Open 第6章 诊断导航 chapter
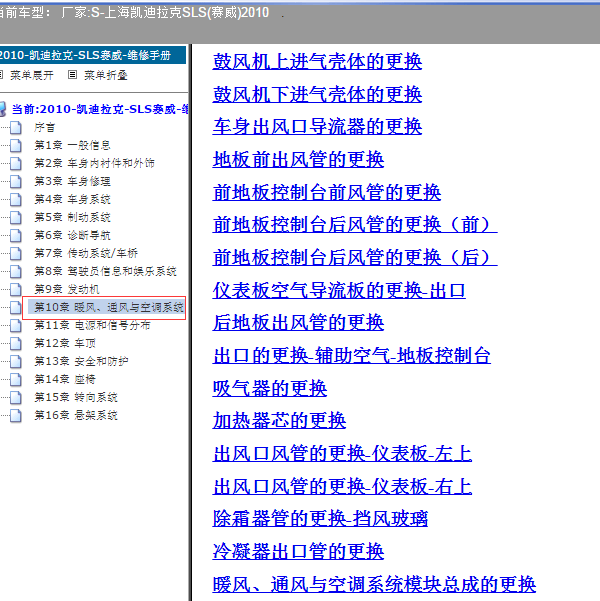 tap(72, 235)
